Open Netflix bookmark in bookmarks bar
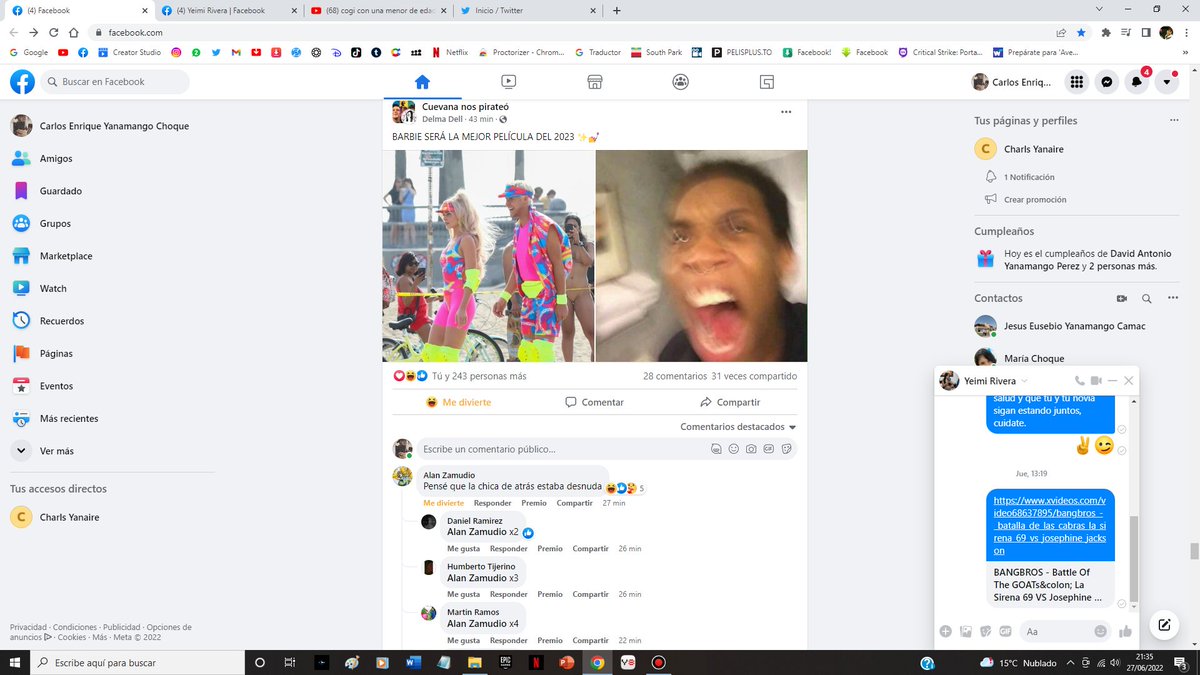 point(450,52)
